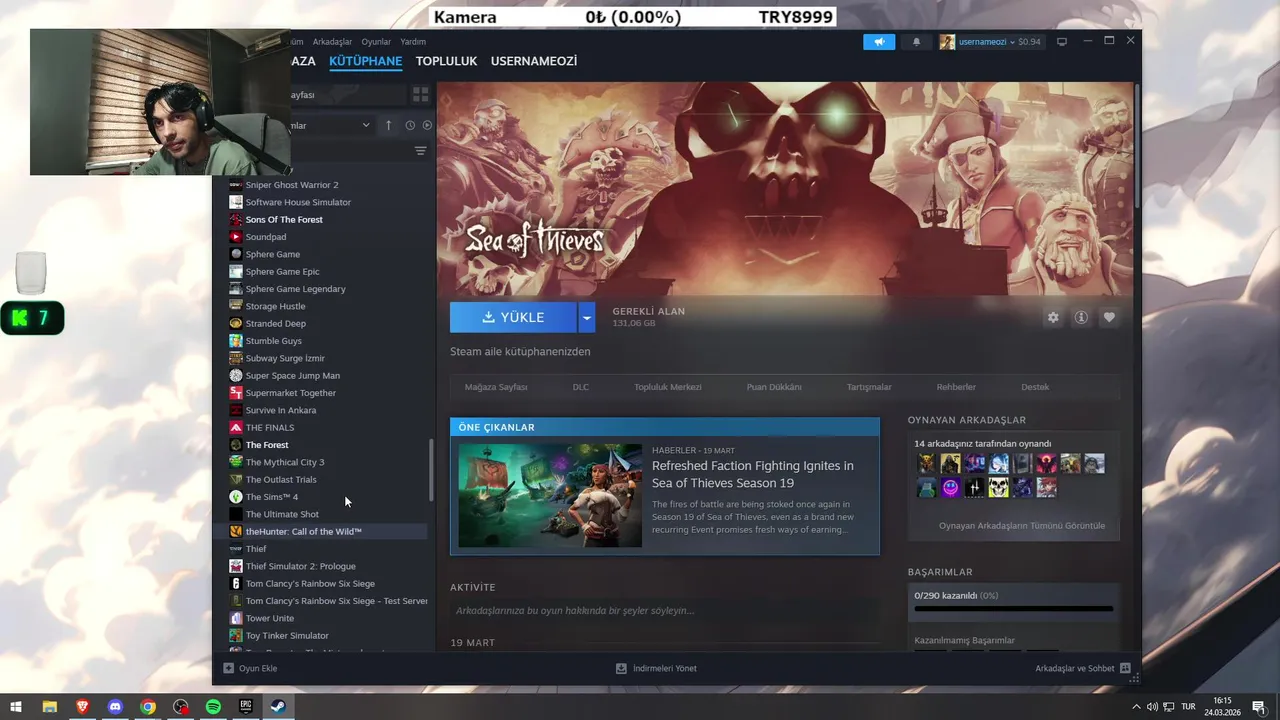The image size is (1280, 720).
Task: Open Spotify from the taskbar
Action: [x=213, y=707]
